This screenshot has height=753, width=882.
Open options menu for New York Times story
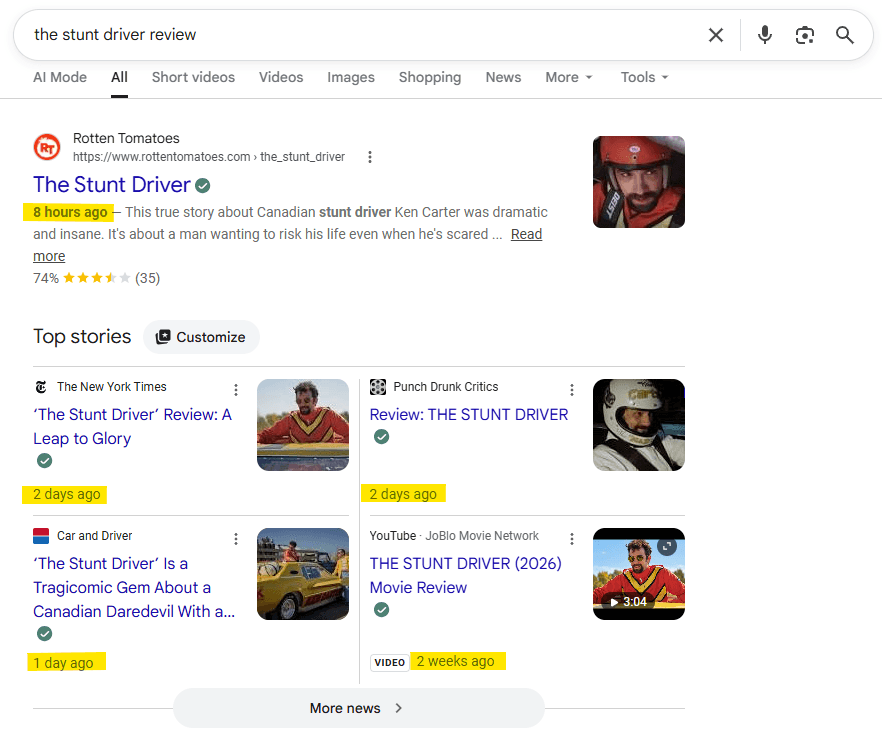click(236, 389)
